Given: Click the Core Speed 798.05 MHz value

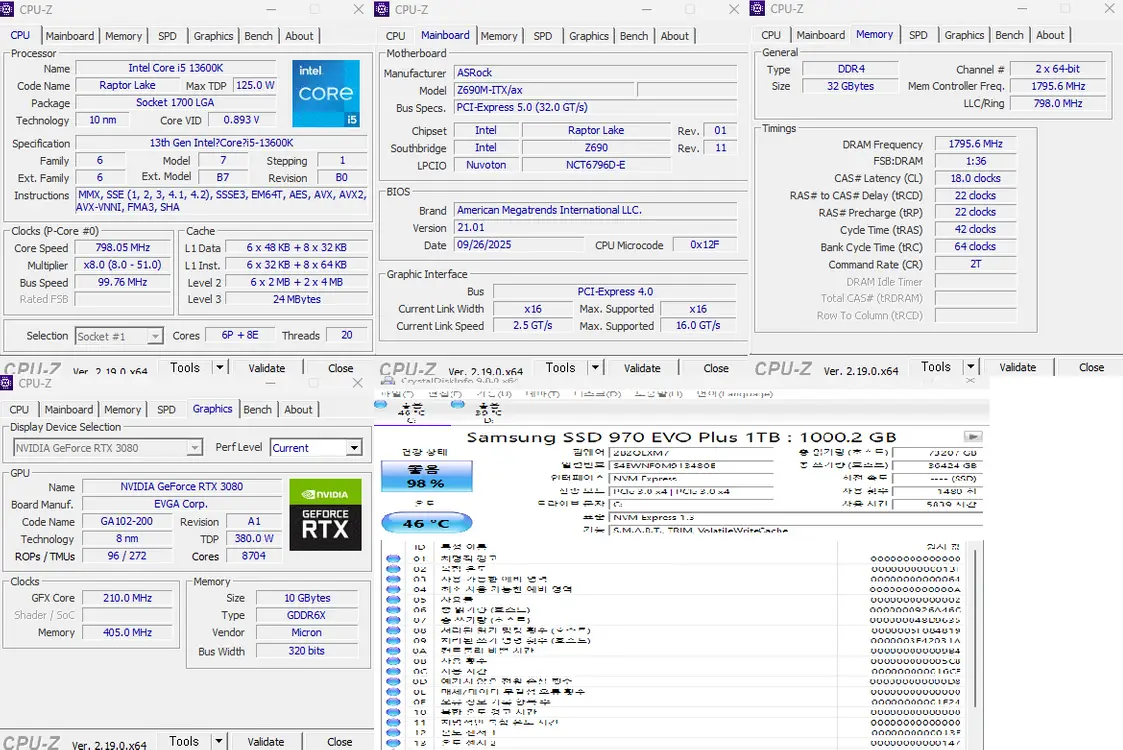Looking at the screenshot, I should pos(122,248).
